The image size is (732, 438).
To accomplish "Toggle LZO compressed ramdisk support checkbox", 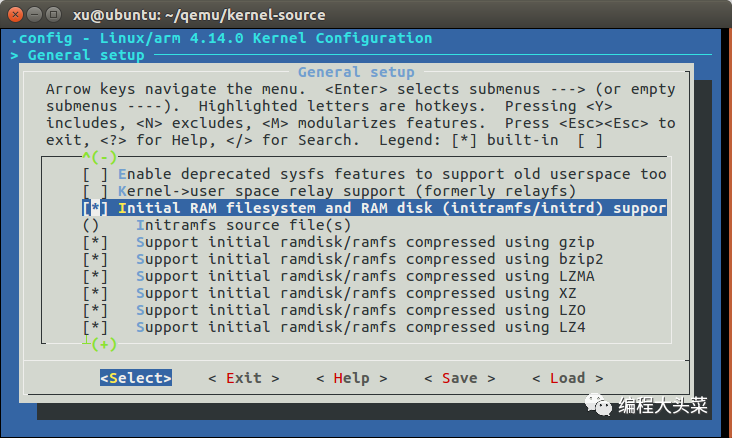I will pyautogui.click(x=95, y=310).
